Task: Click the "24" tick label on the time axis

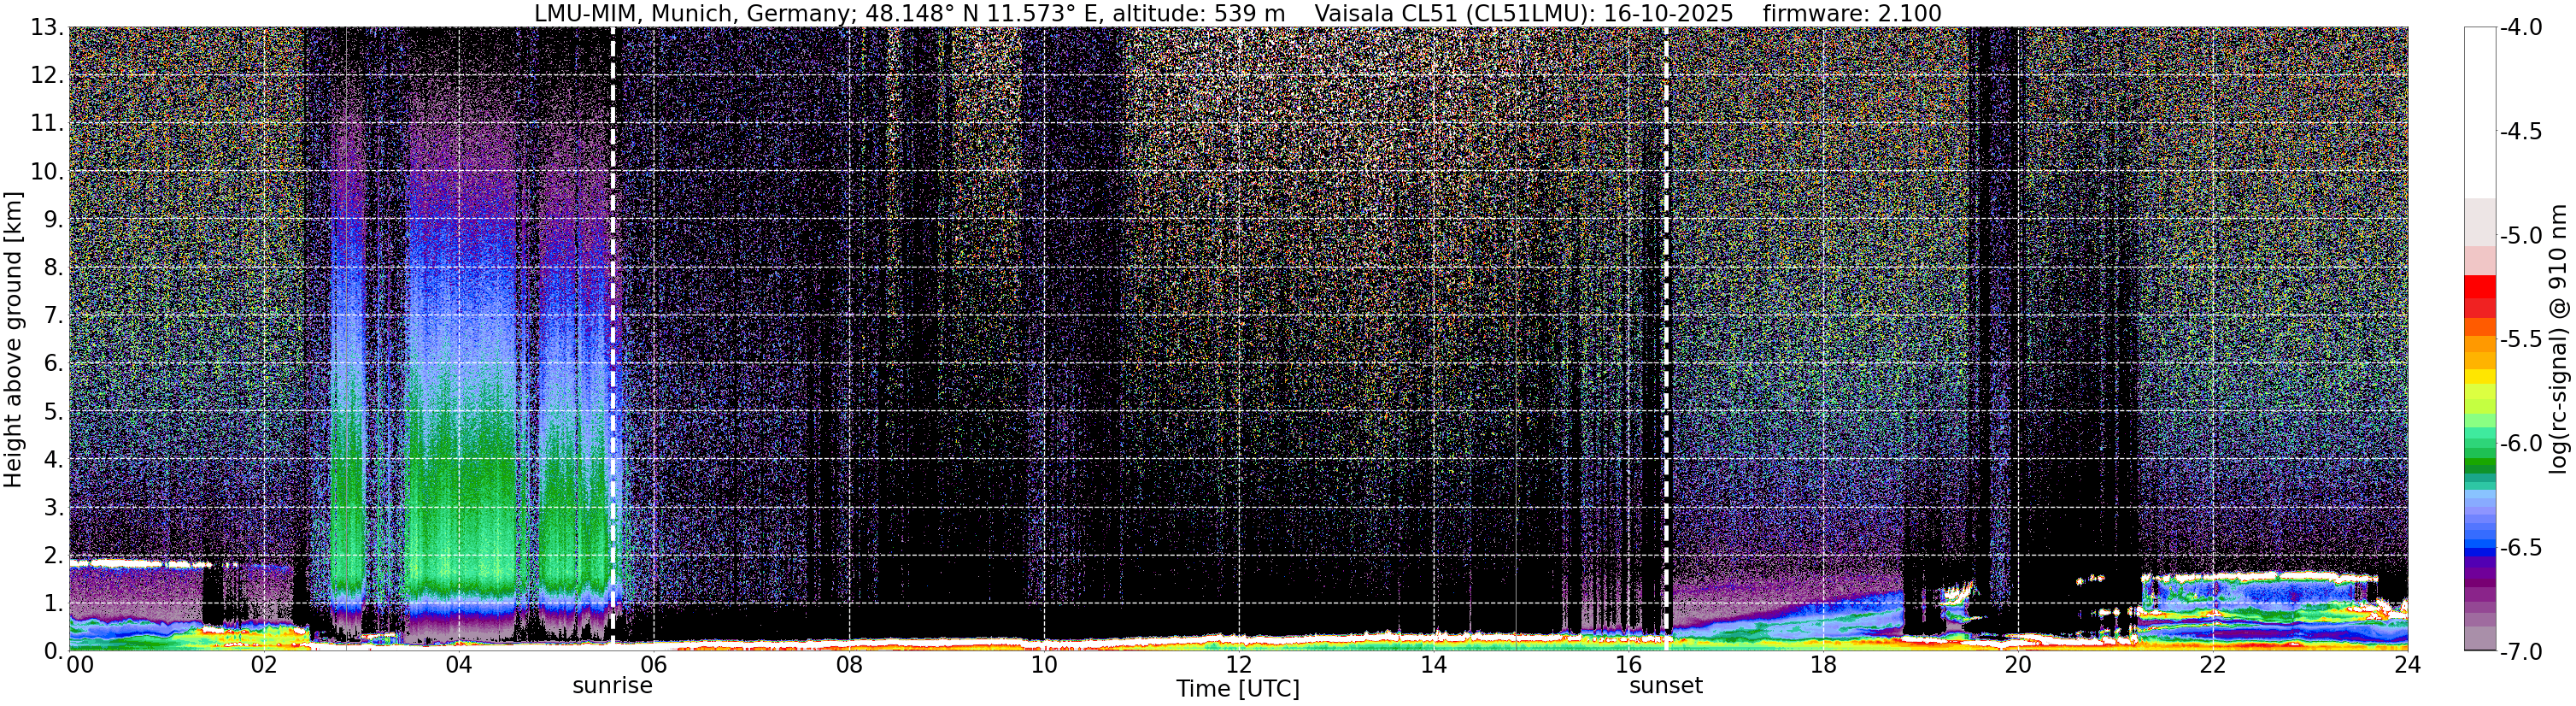Action: pos(2407,666)
